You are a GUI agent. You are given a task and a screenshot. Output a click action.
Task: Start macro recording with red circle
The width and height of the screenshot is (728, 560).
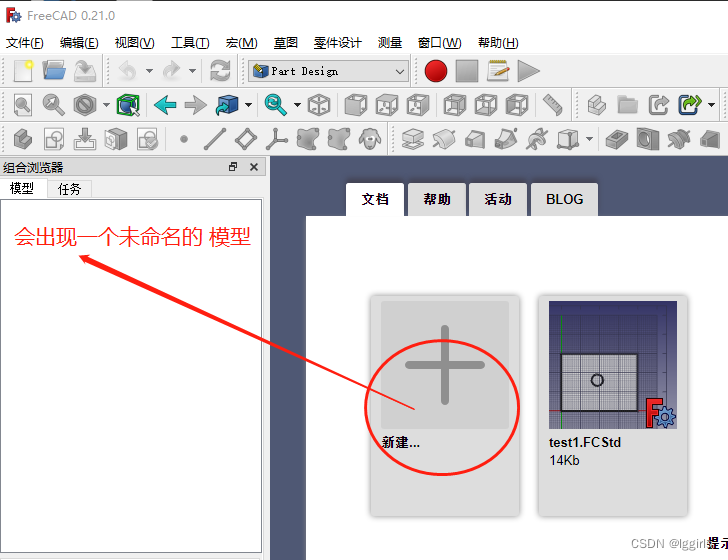[x=436, y=71]
